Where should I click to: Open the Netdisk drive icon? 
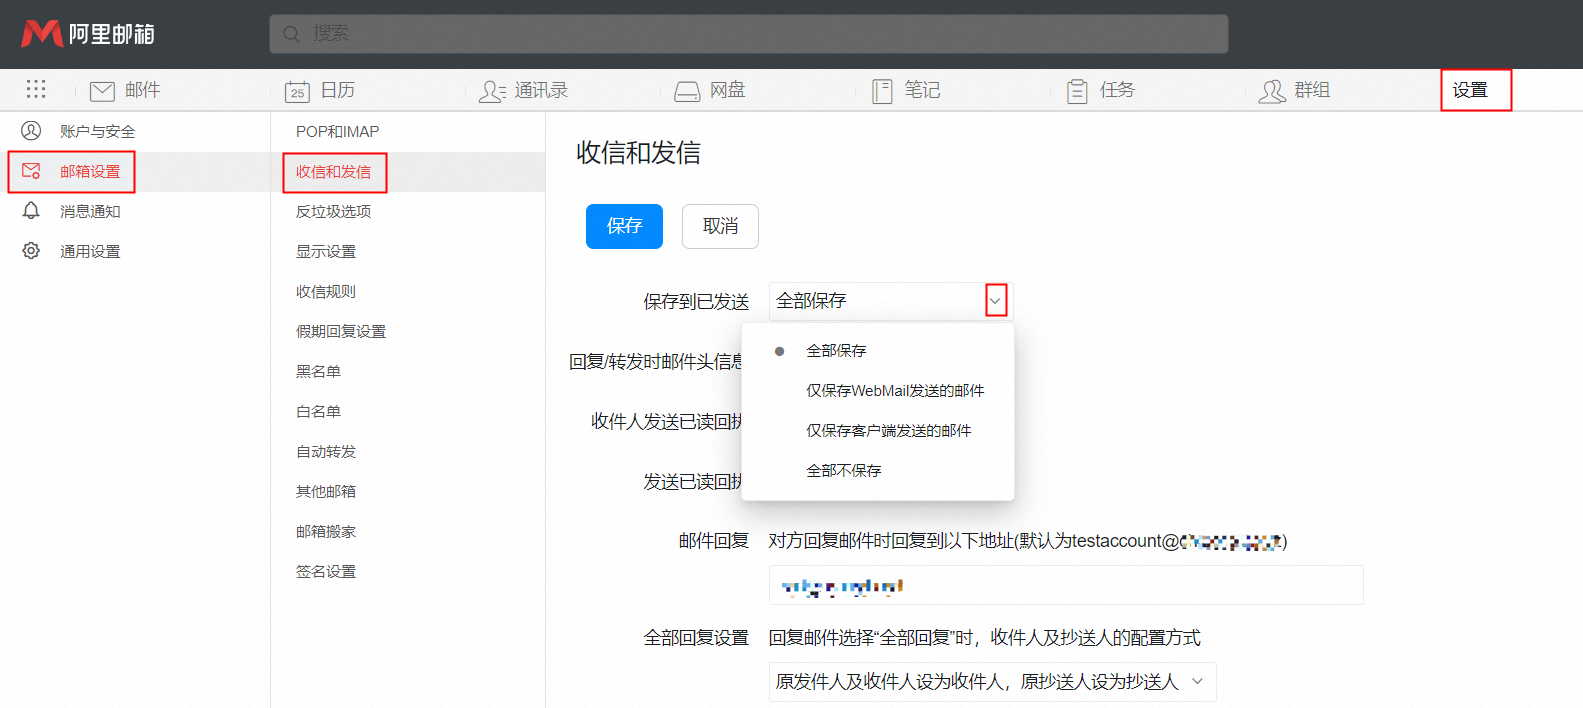click(x=687, y=91)
